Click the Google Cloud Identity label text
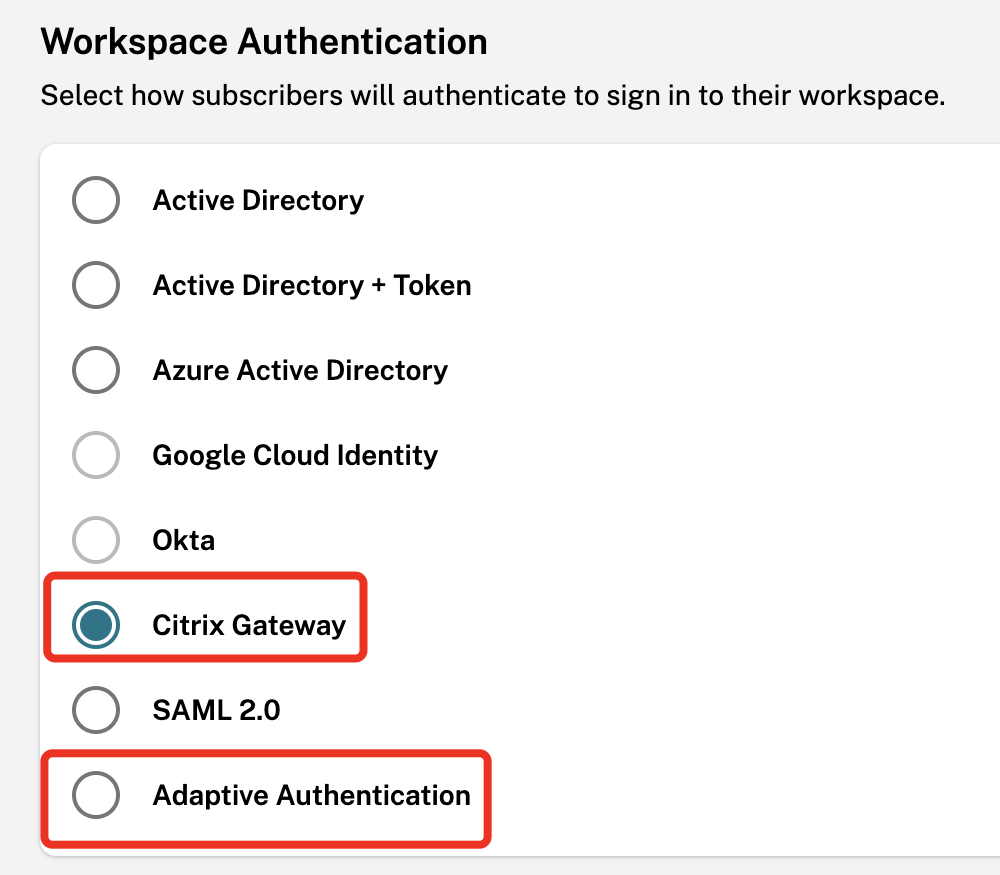Image resolution: width=1000 pixels, height=875 pixels. [x=295, y=456]
